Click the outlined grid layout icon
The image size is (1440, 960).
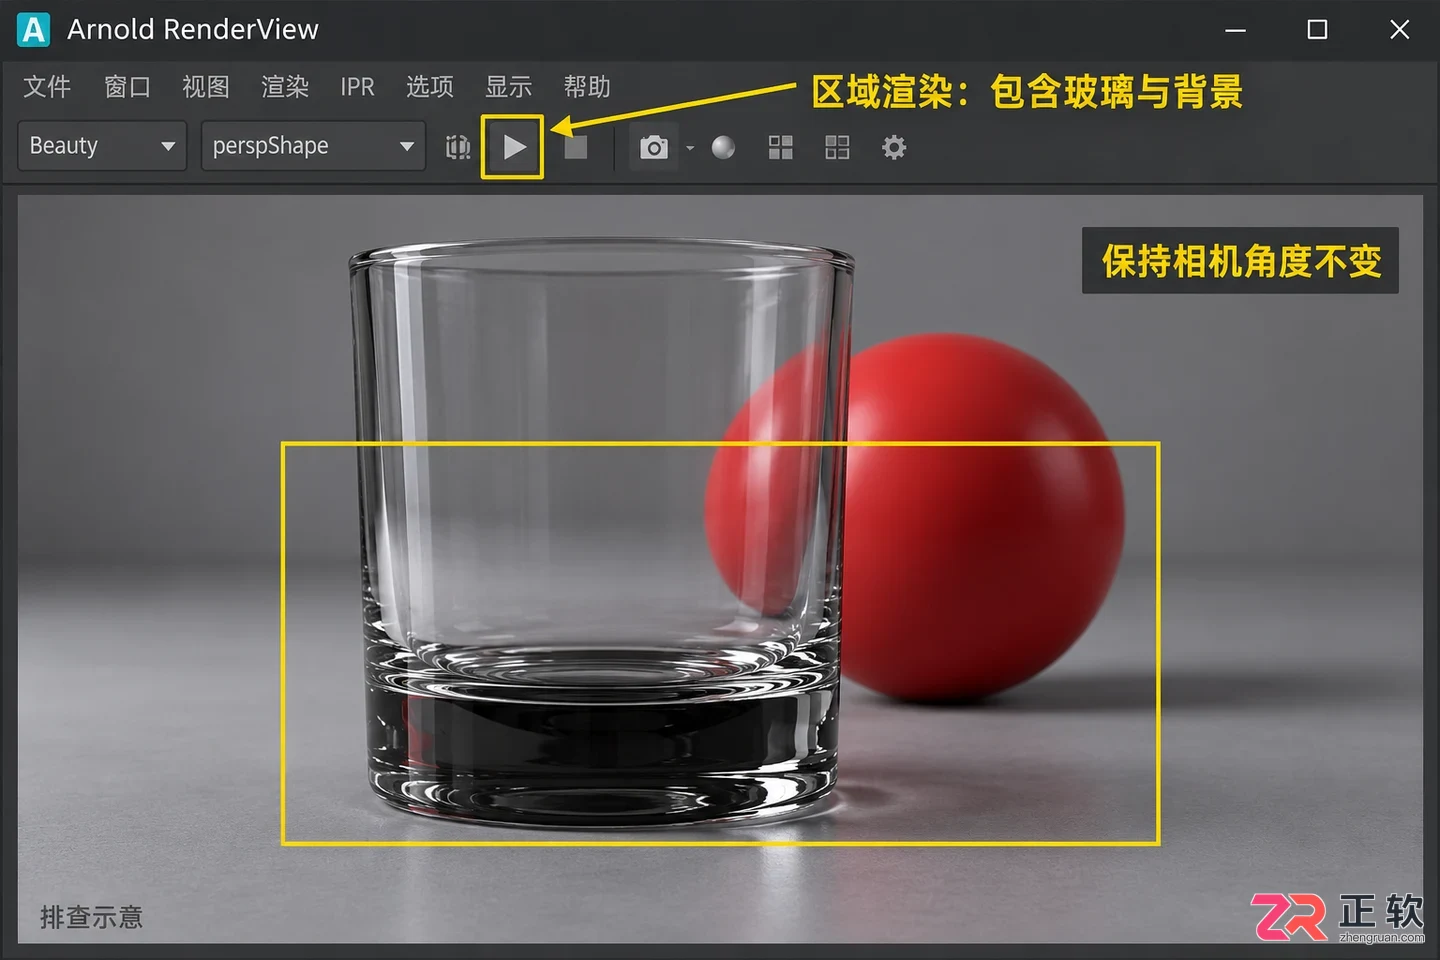pyautogui.click(x=837, y=148)
